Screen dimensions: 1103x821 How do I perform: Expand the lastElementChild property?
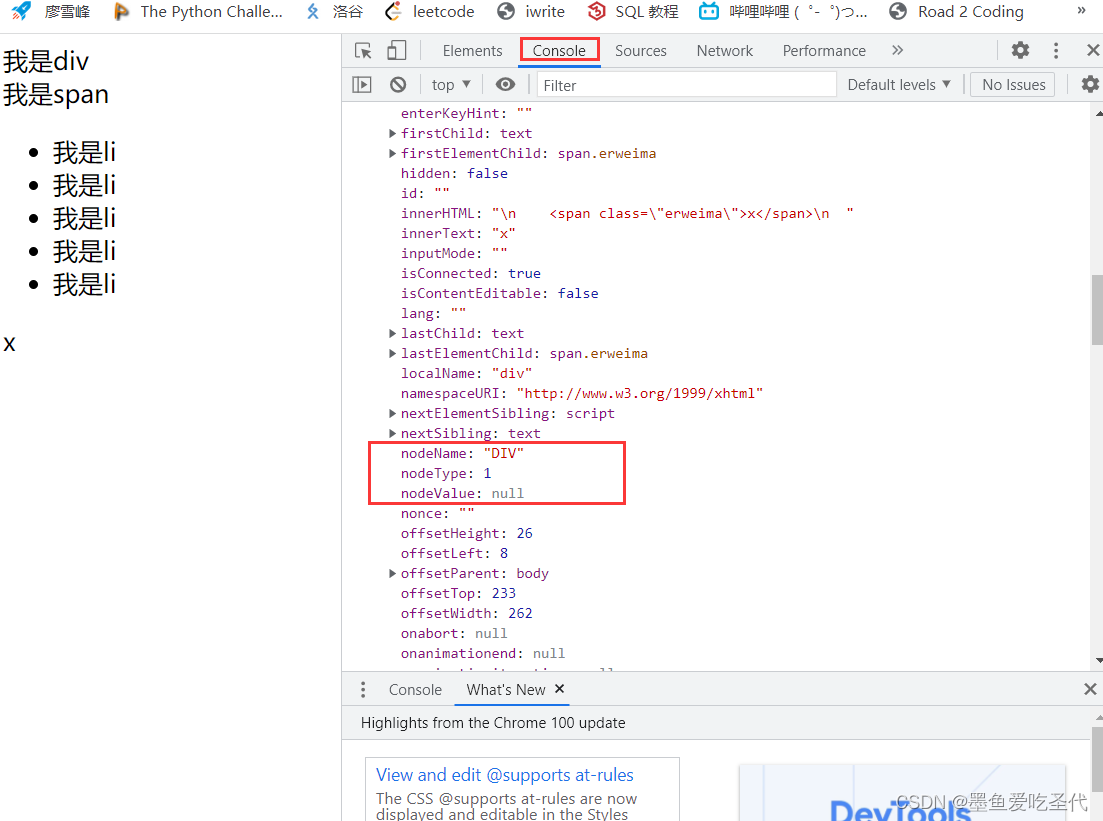pos(393,353)
